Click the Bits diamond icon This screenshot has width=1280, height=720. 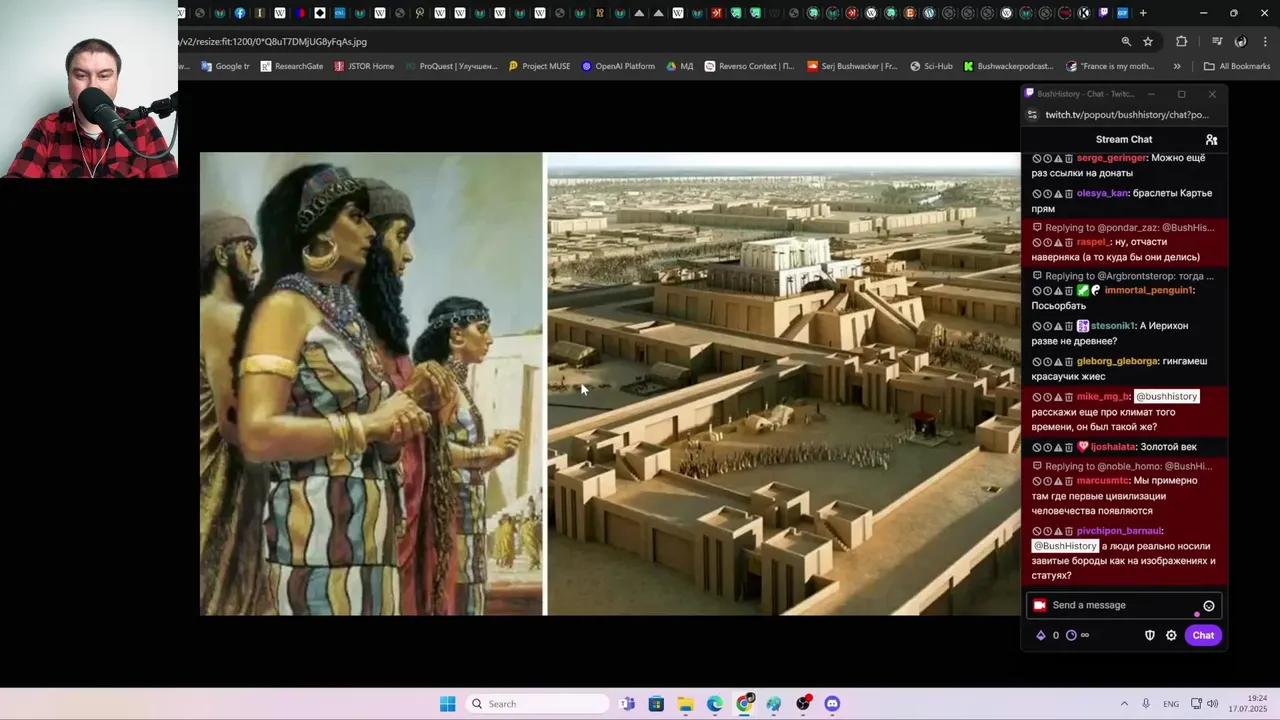[x=1040, y=635]
